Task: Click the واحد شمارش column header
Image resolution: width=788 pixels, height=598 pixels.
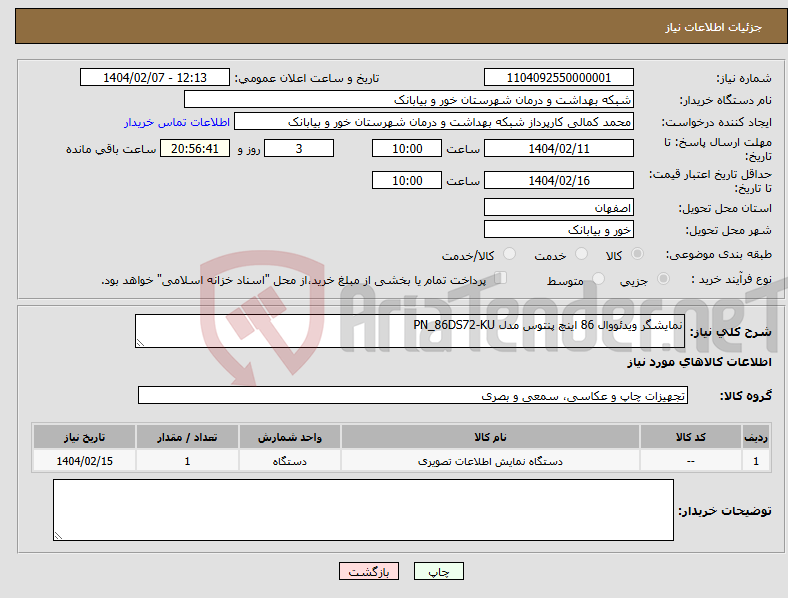Action: click(x=290, y=437)
